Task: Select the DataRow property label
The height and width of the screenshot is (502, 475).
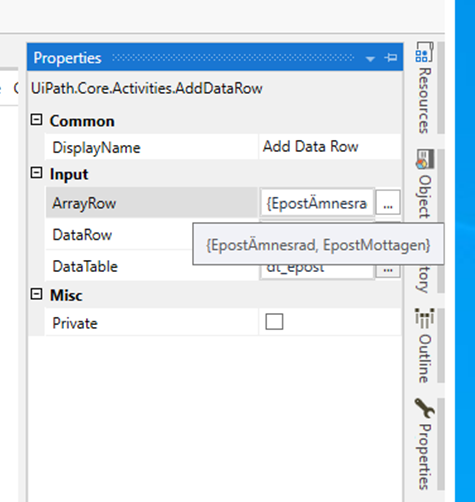Action: (82, 235)
